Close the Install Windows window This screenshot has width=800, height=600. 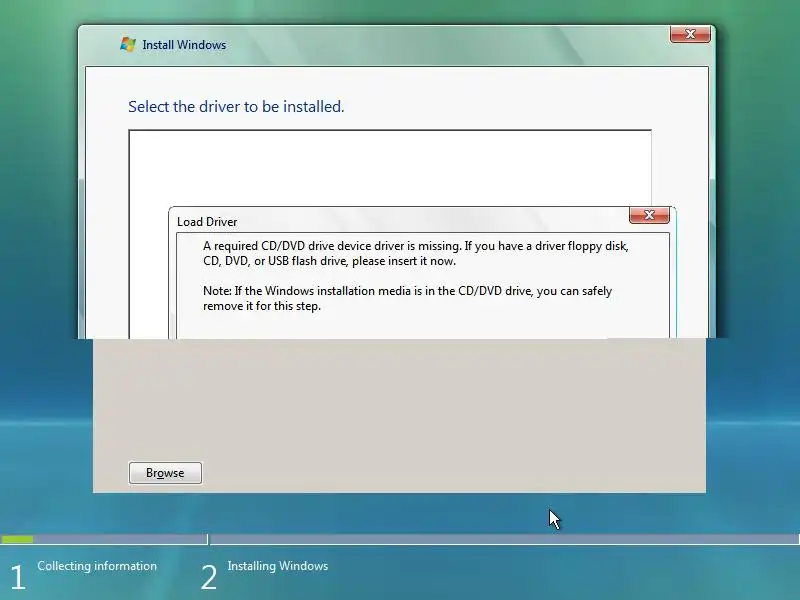click(690, 34)
